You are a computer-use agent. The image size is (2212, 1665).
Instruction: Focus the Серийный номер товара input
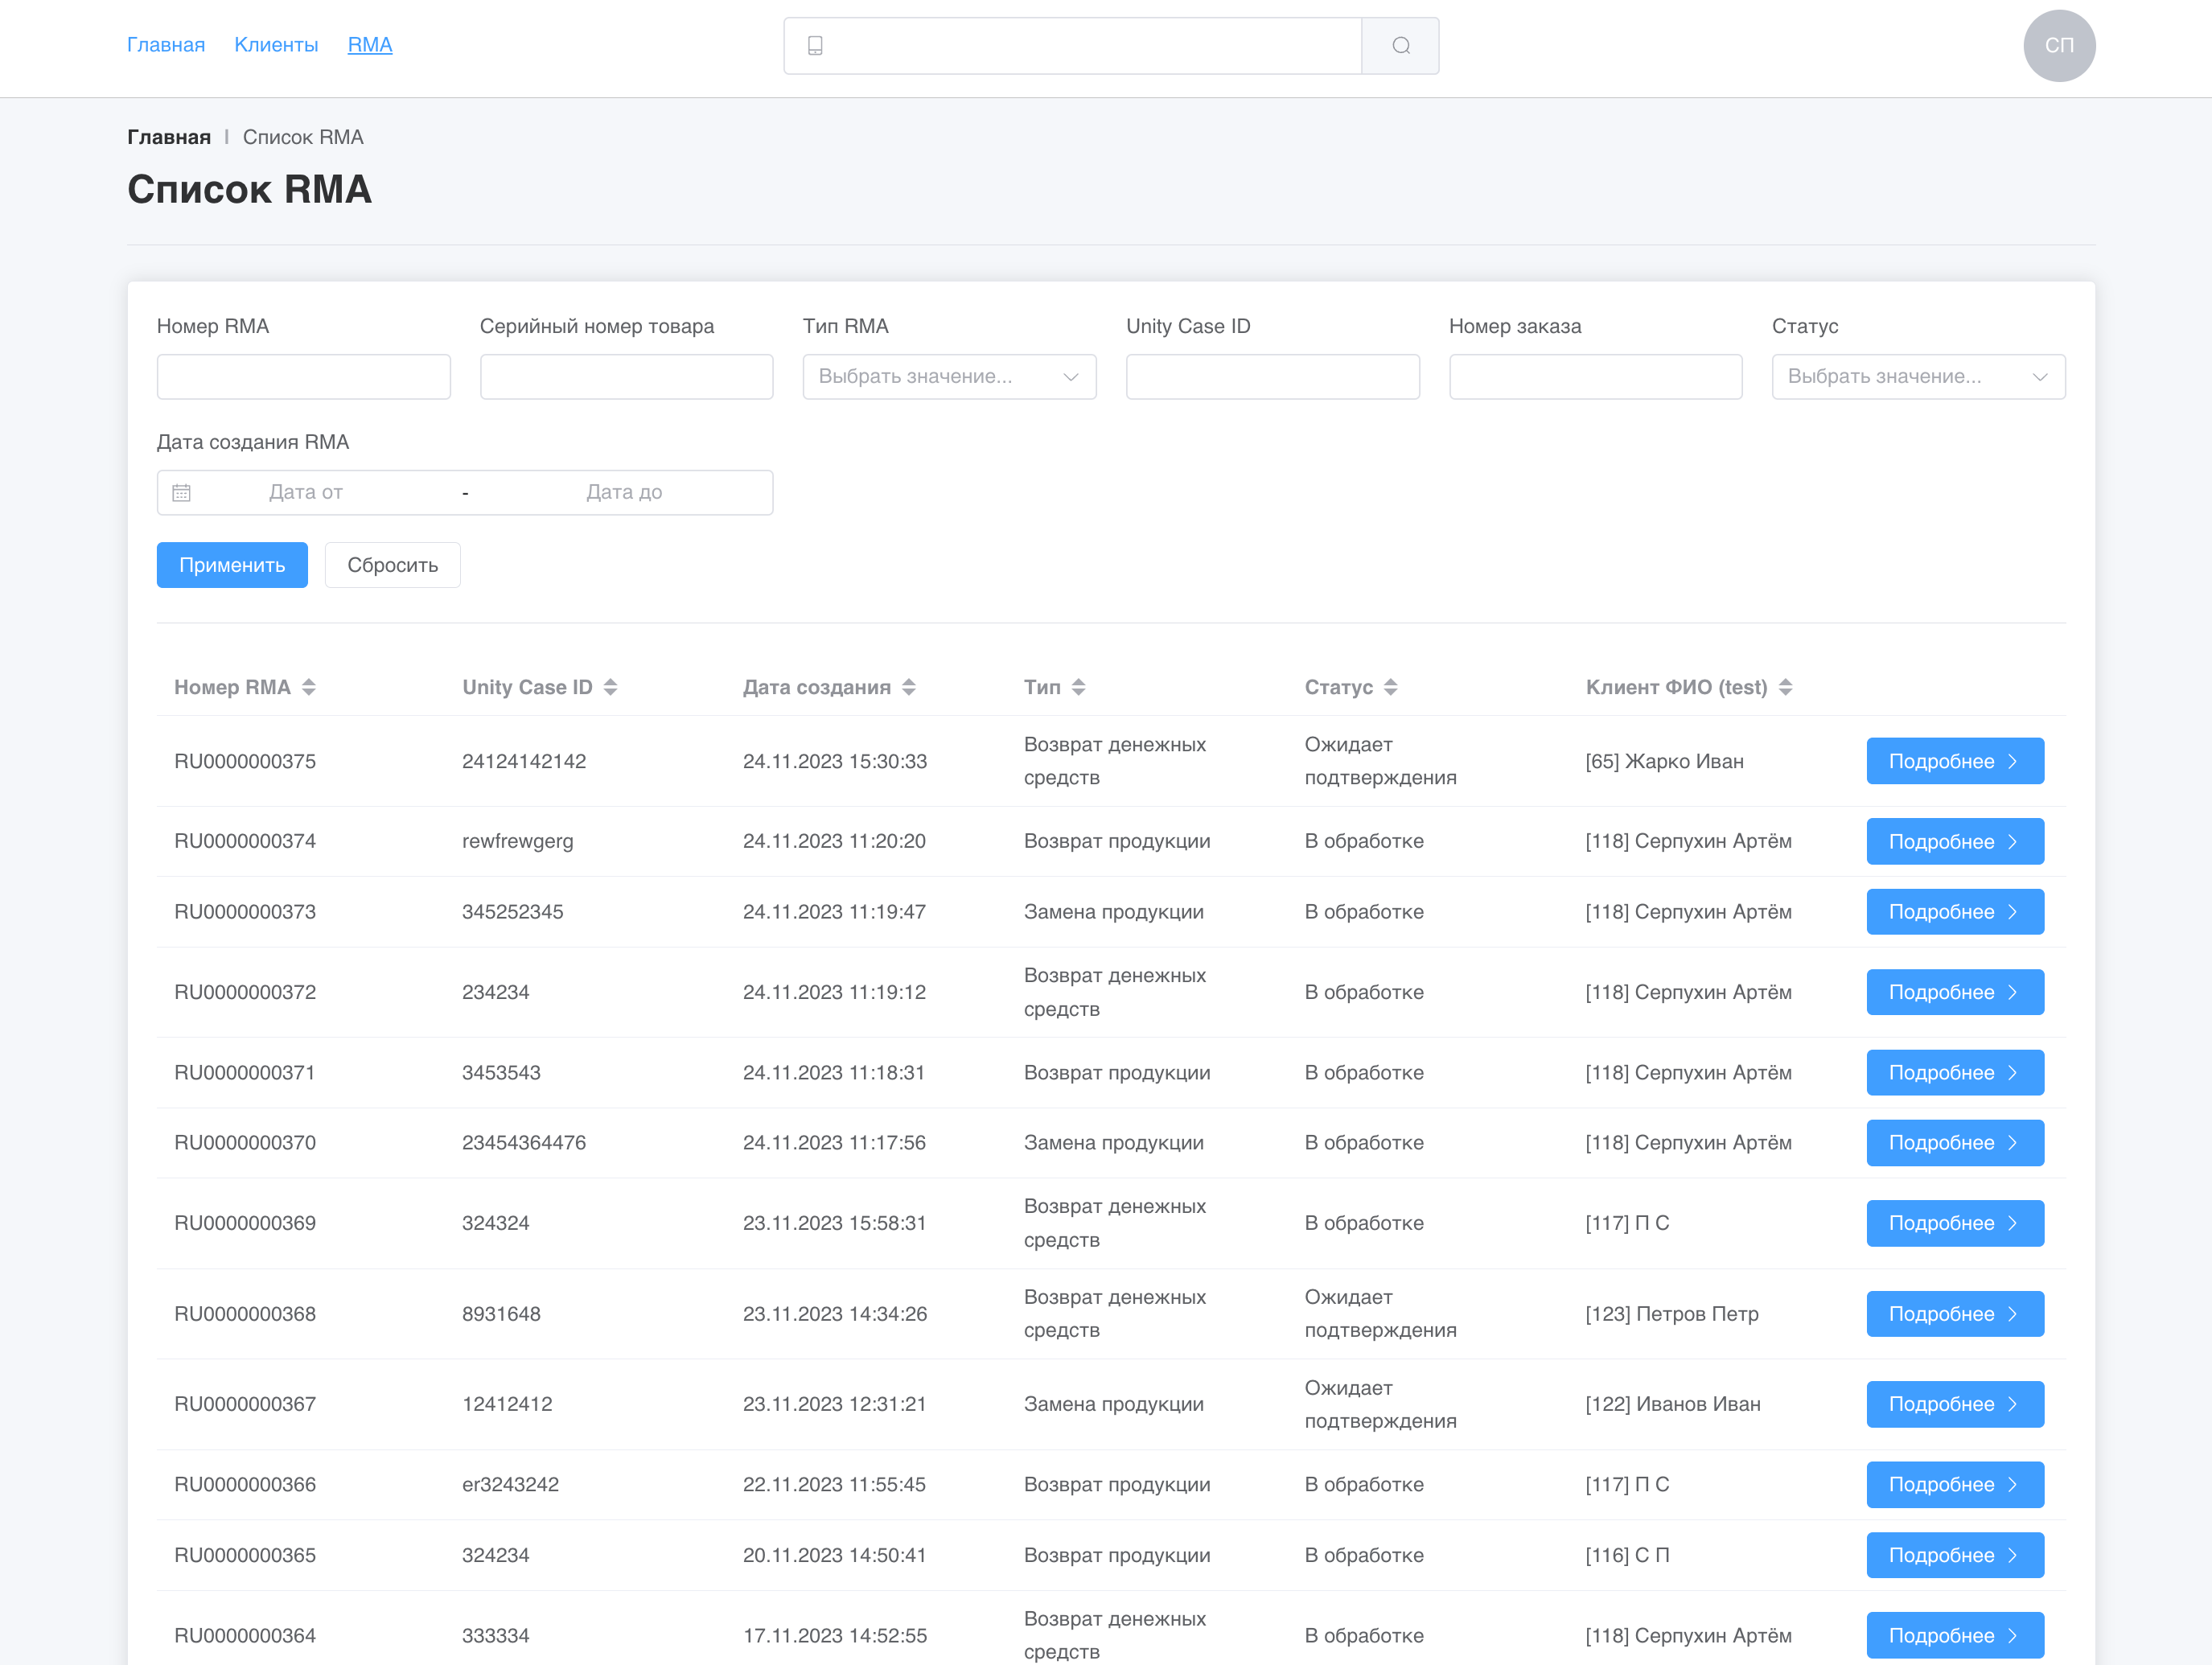626,377
